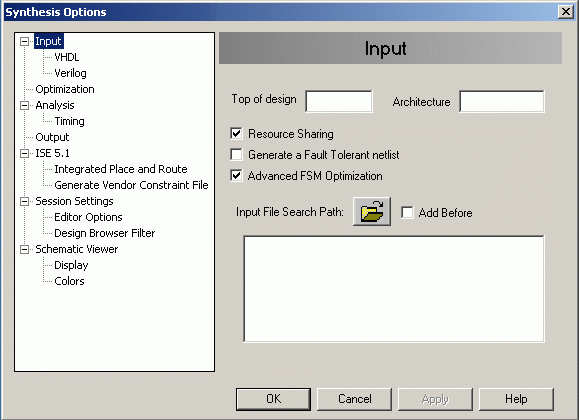The image size is (579, 420).
Task: Confirm settings with the OK button
Action: [x=273, y=399]
